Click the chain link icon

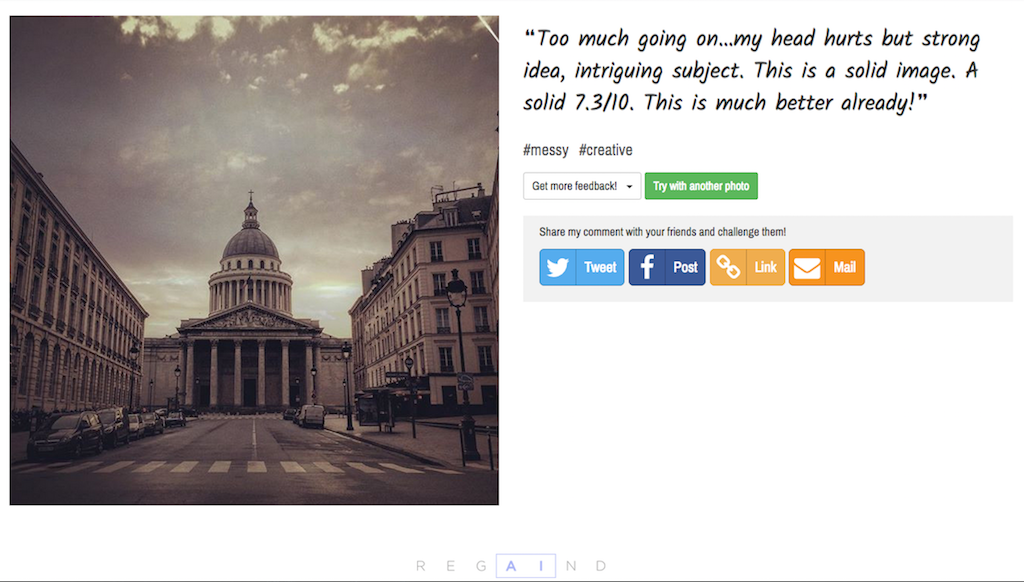(x=728, y=267)
